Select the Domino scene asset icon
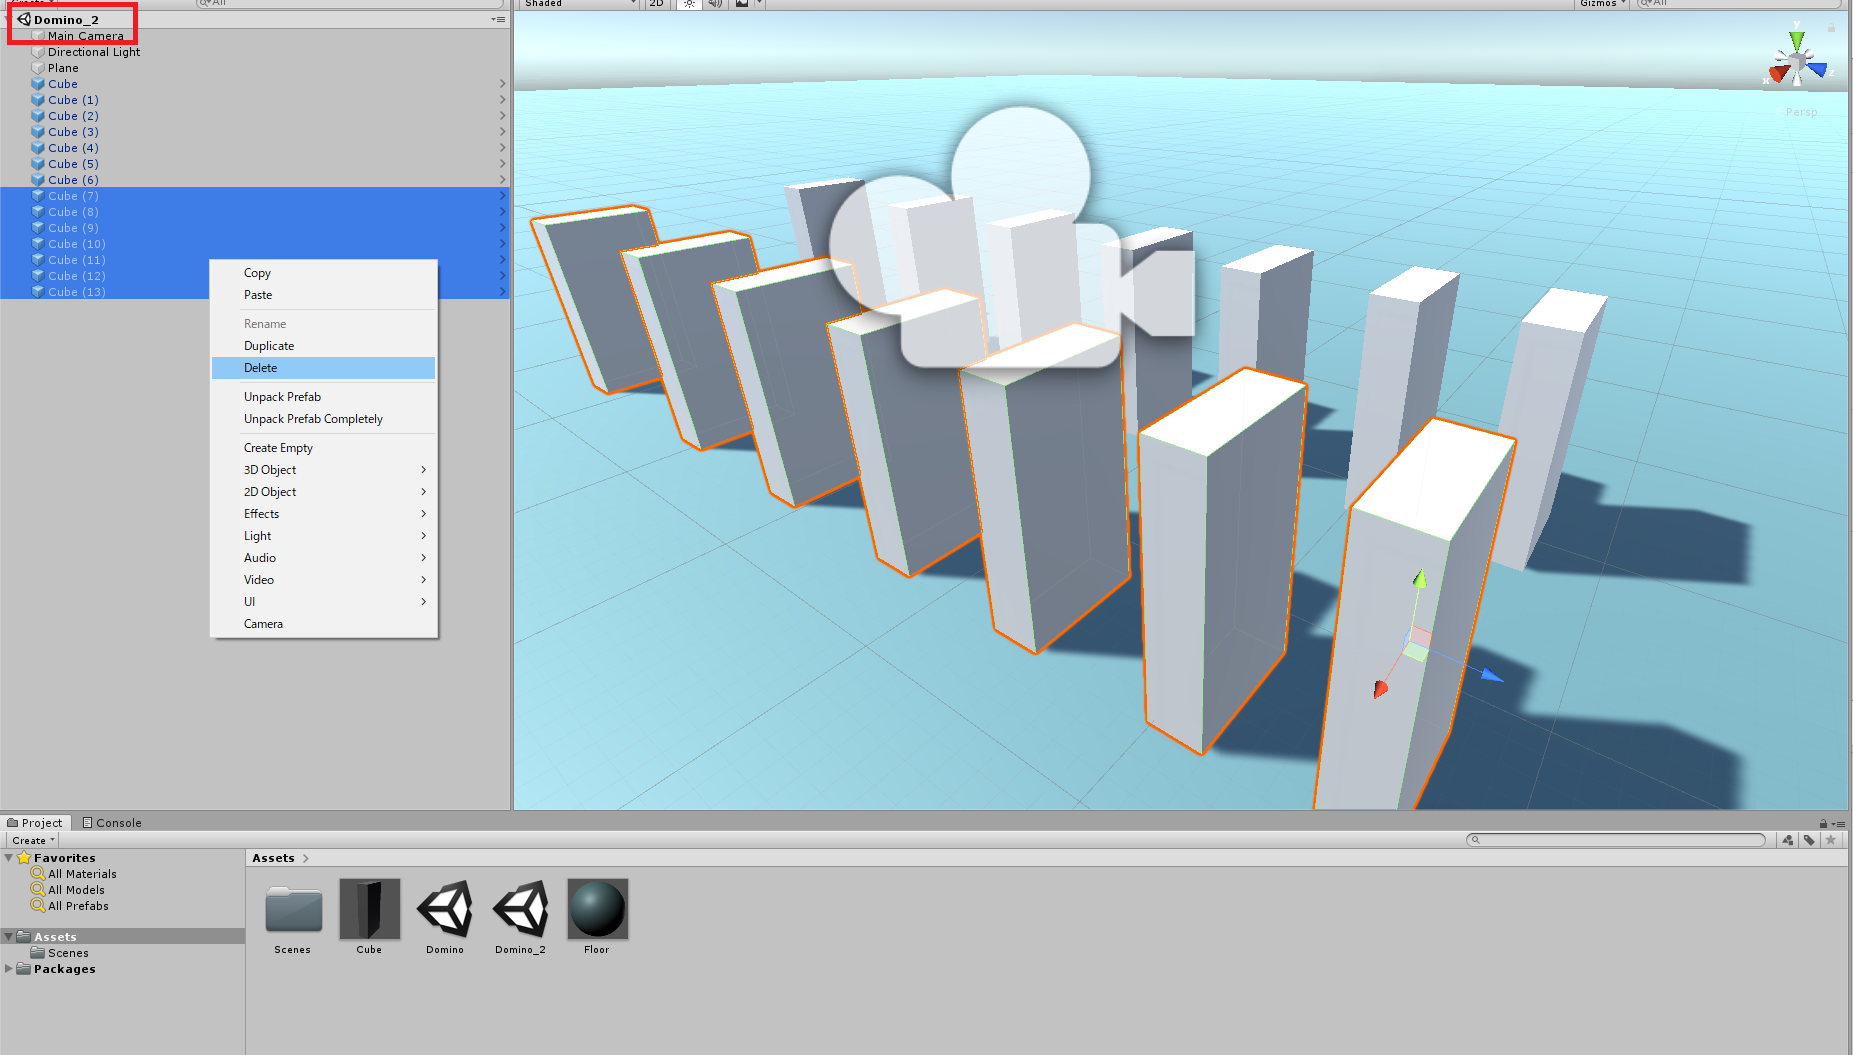The width and height of the screenshot is (1853, 1055). (x=445, y=909)
